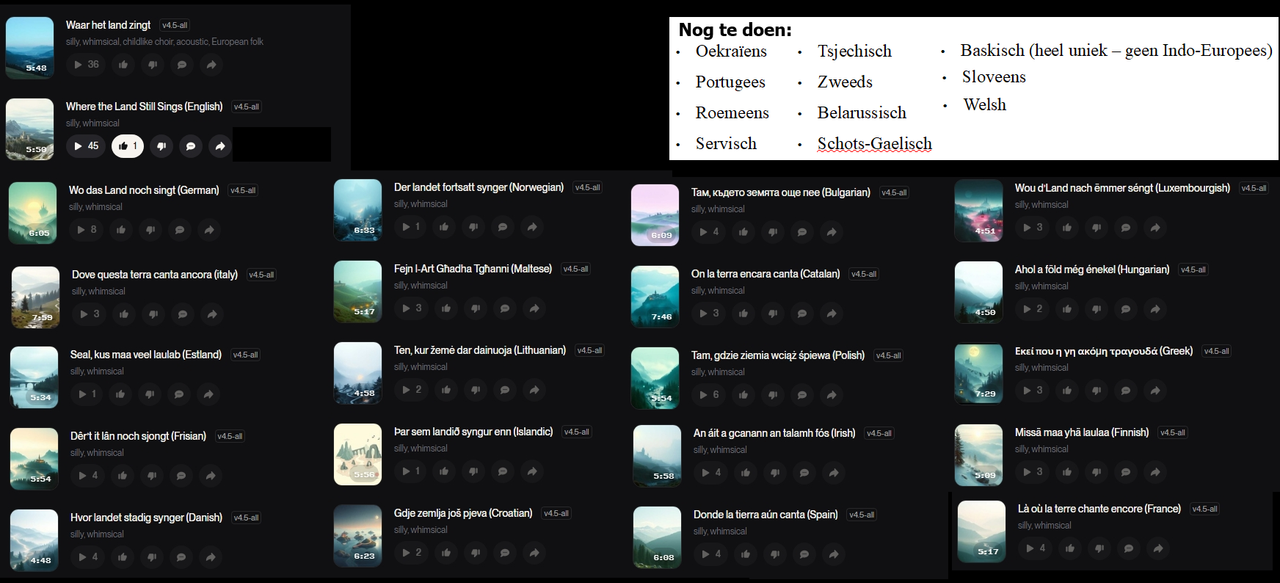Open the Ahol a föld még énekel (Hungarian) title

coord(1092,270)
